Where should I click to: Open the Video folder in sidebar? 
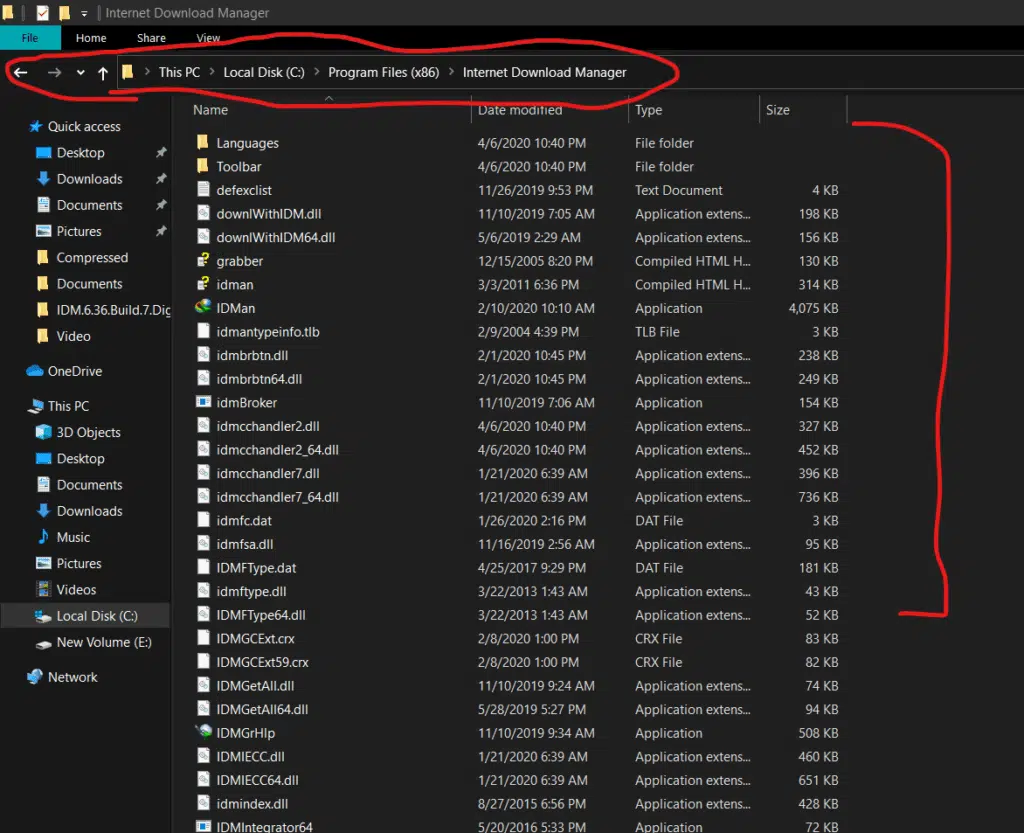[72, 336]
